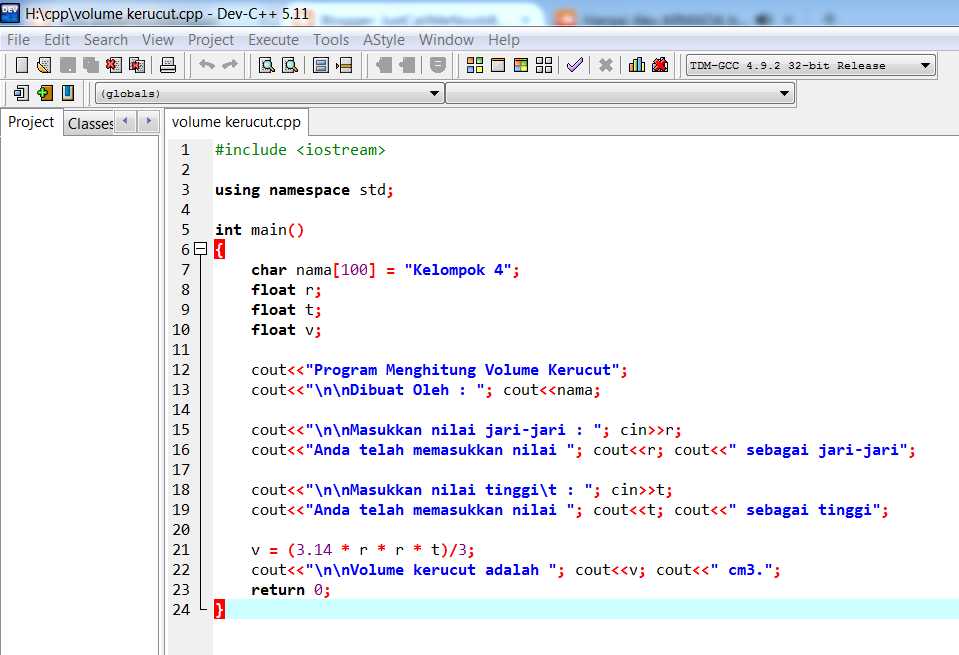Go to line icon

coord(344,65)
